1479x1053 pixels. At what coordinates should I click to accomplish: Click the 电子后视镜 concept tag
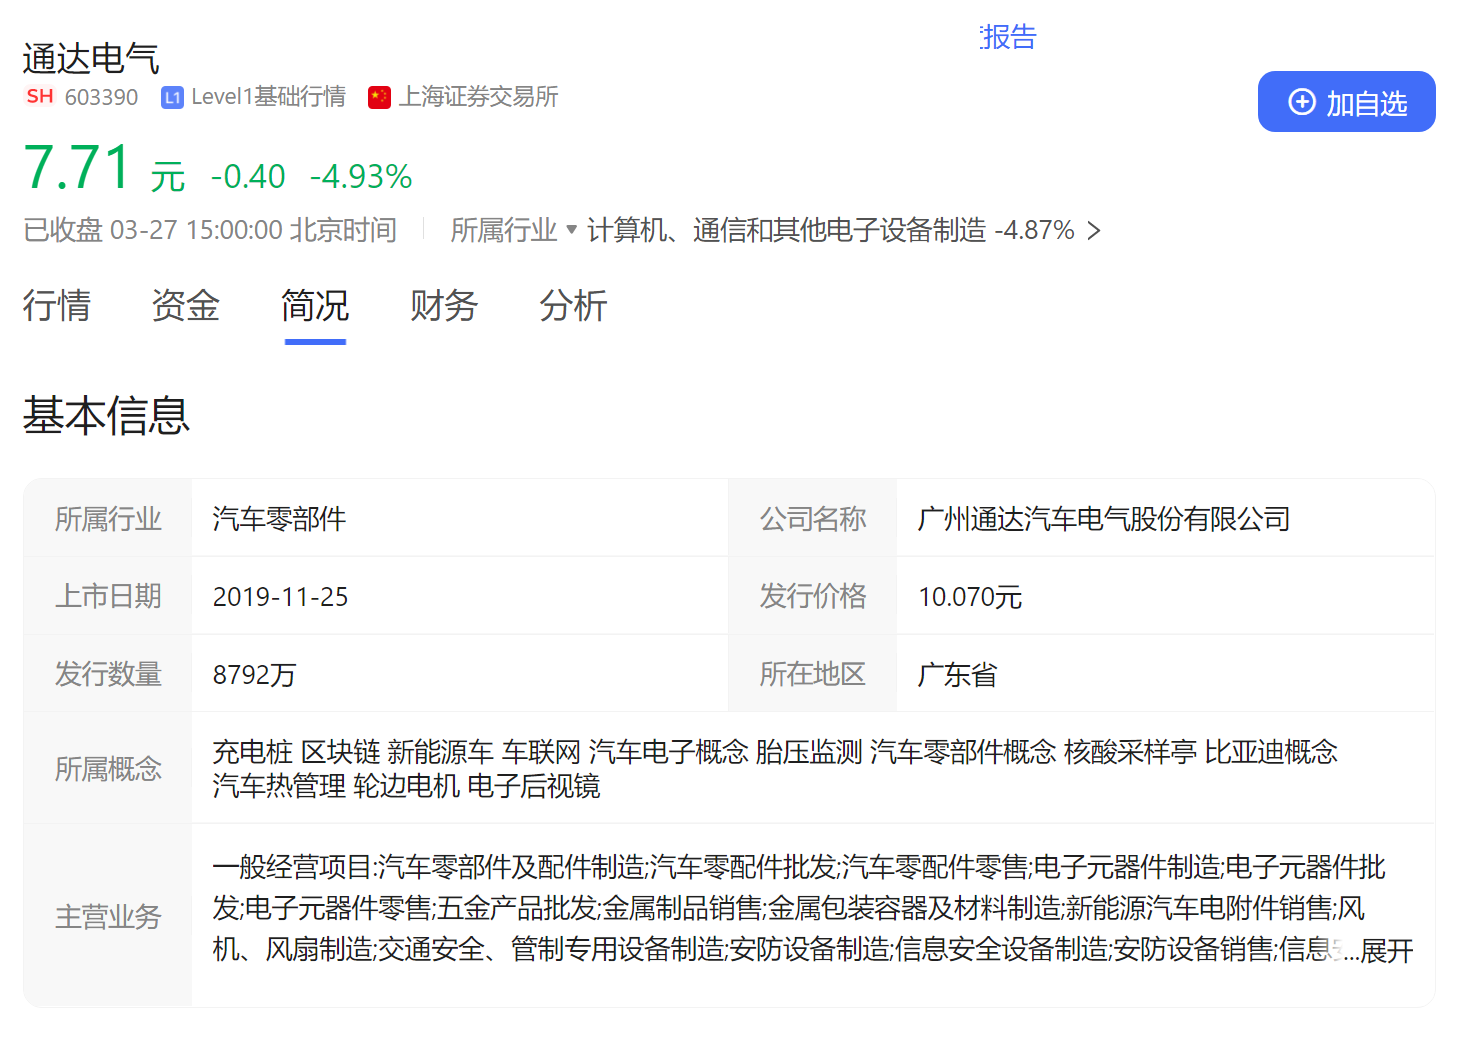534,787
